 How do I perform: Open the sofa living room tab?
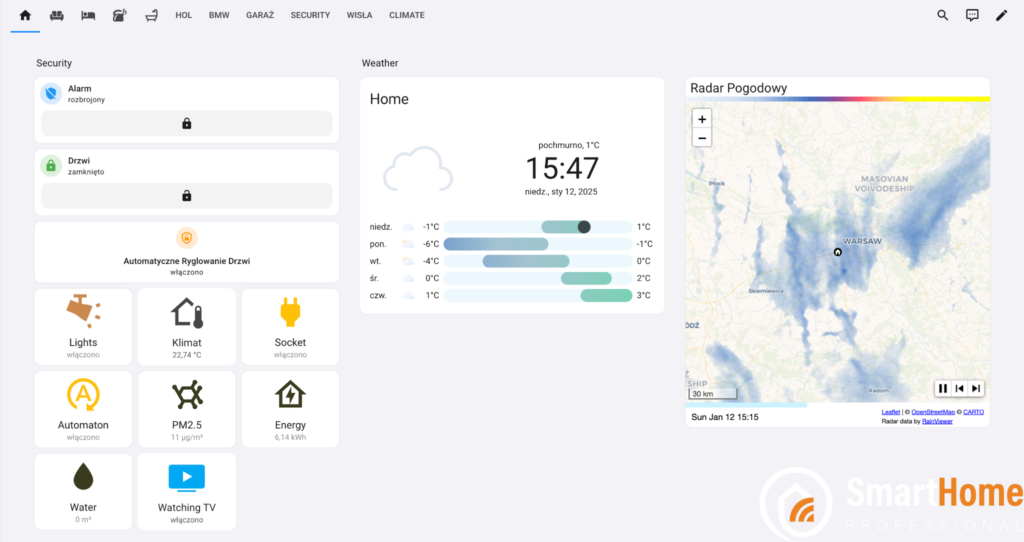click(56, 15)
